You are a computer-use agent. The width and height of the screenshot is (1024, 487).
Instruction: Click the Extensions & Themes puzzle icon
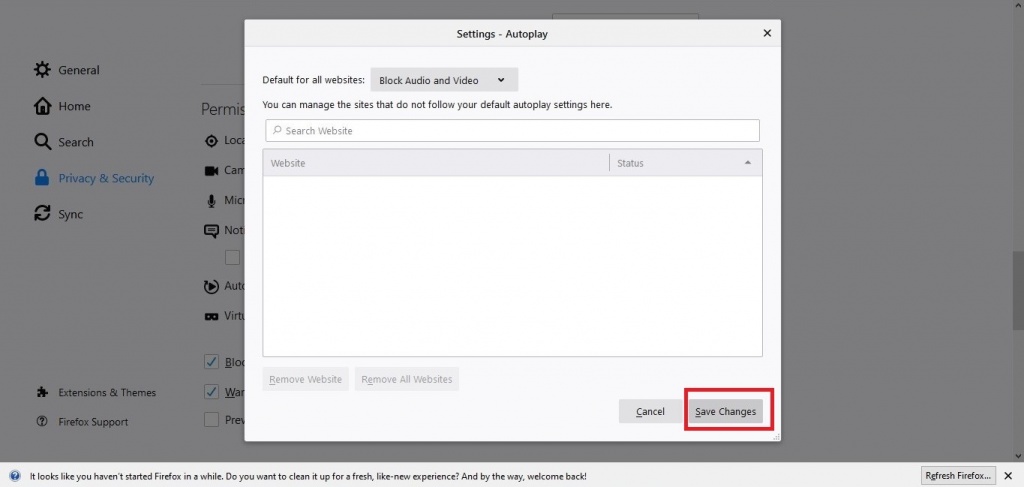point(42,392)
